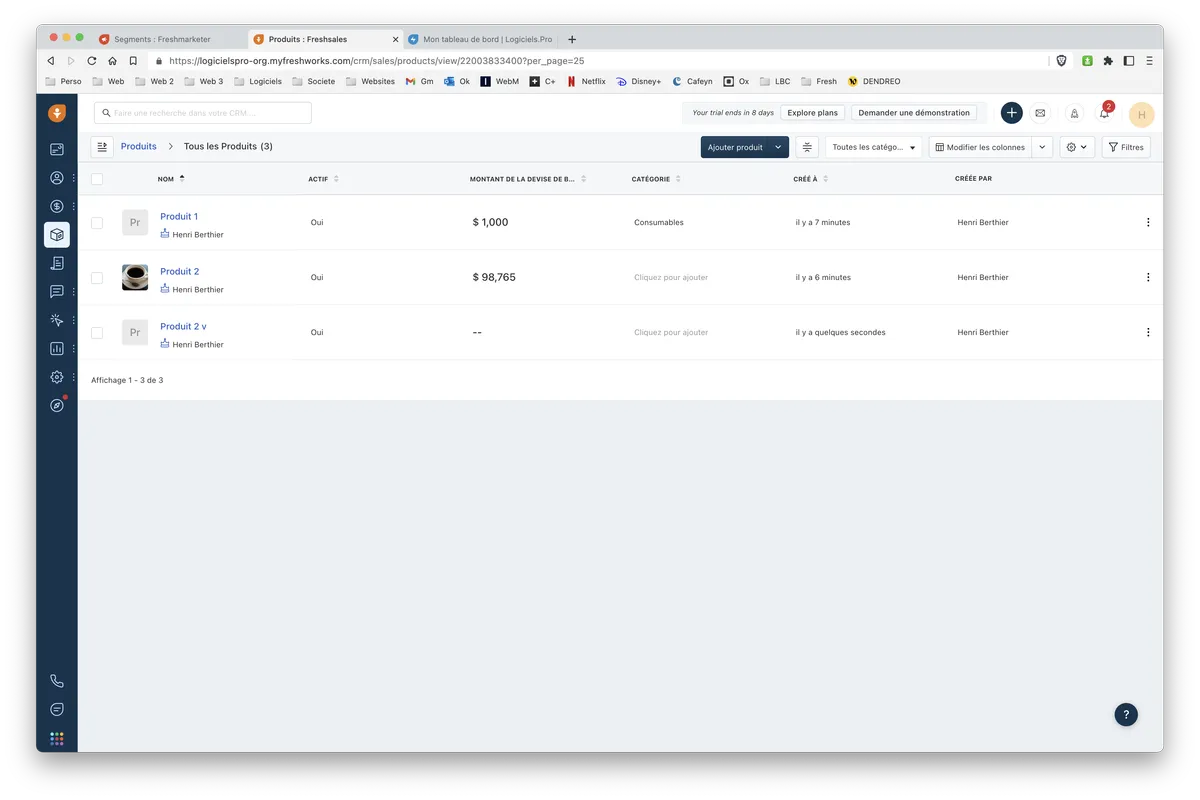Open Freshsales home logo icon
1200x800 pixels.
click(x=57, y=113)
